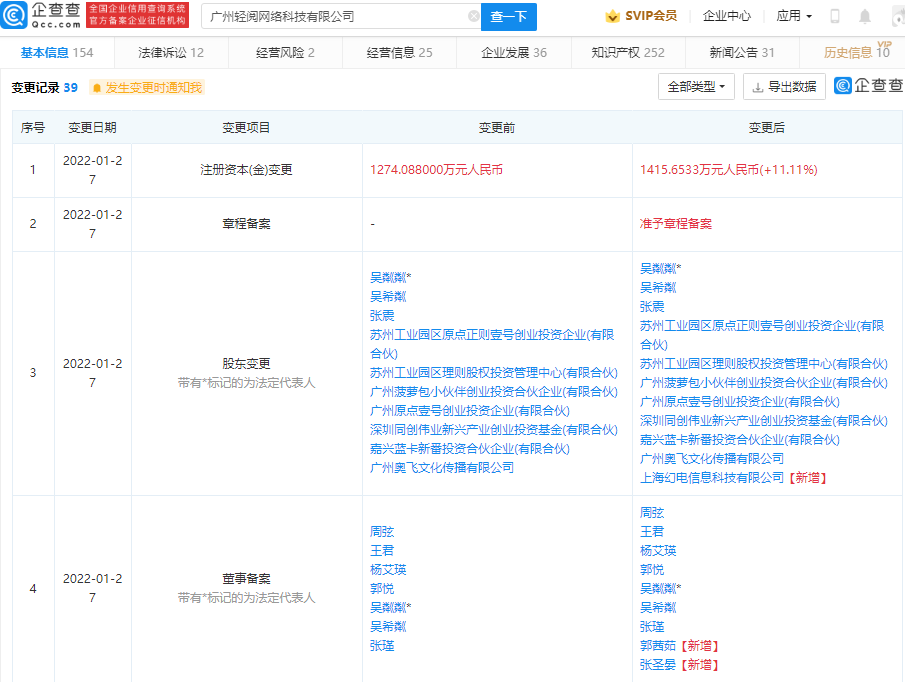Switch to 知识产权 tab
905x682 pixels.
pos(628,53)
